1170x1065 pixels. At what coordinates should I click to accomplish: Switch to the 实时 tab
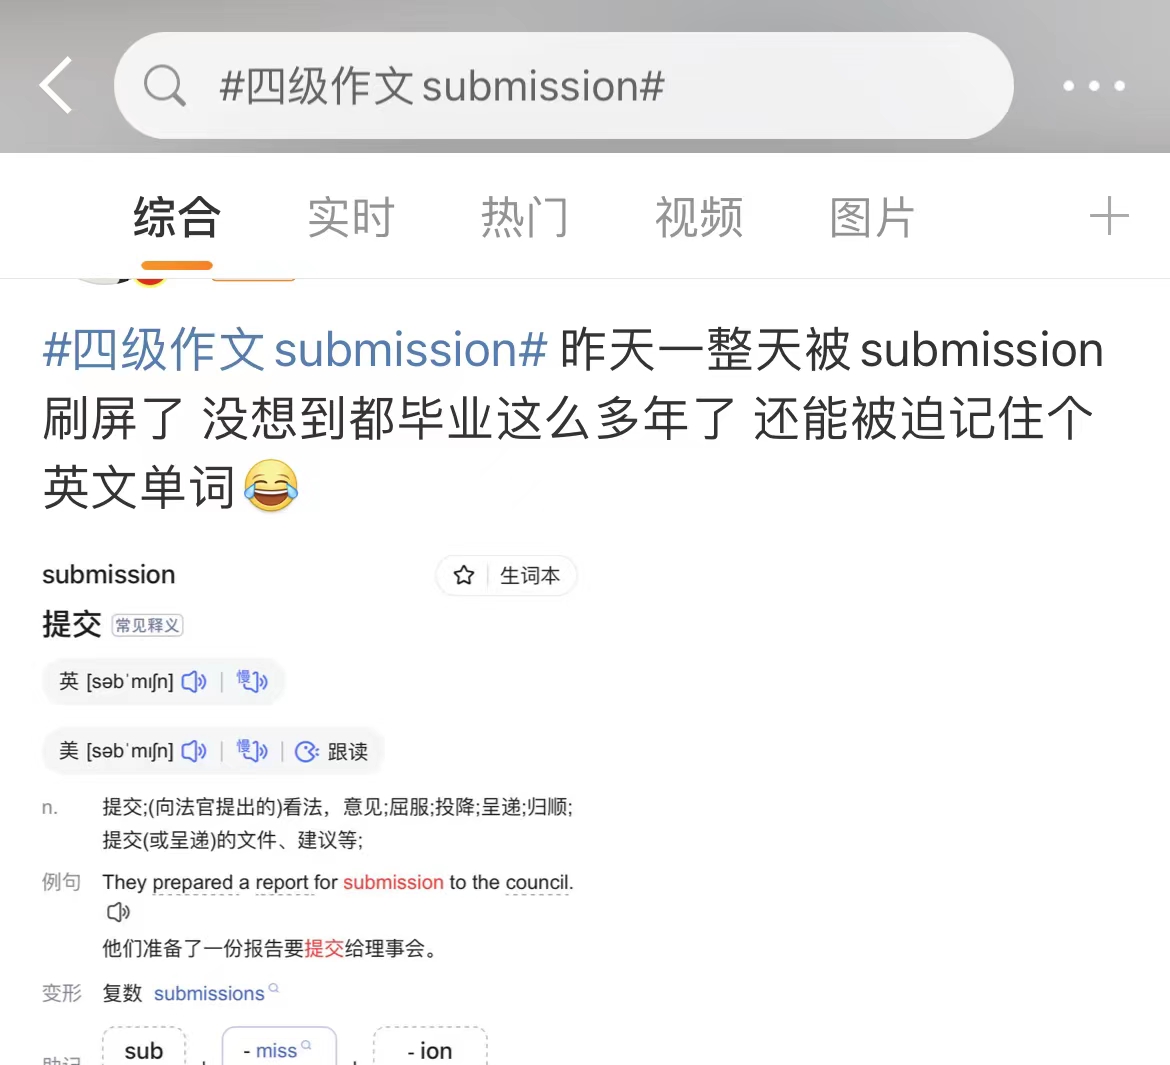[351, 217]
